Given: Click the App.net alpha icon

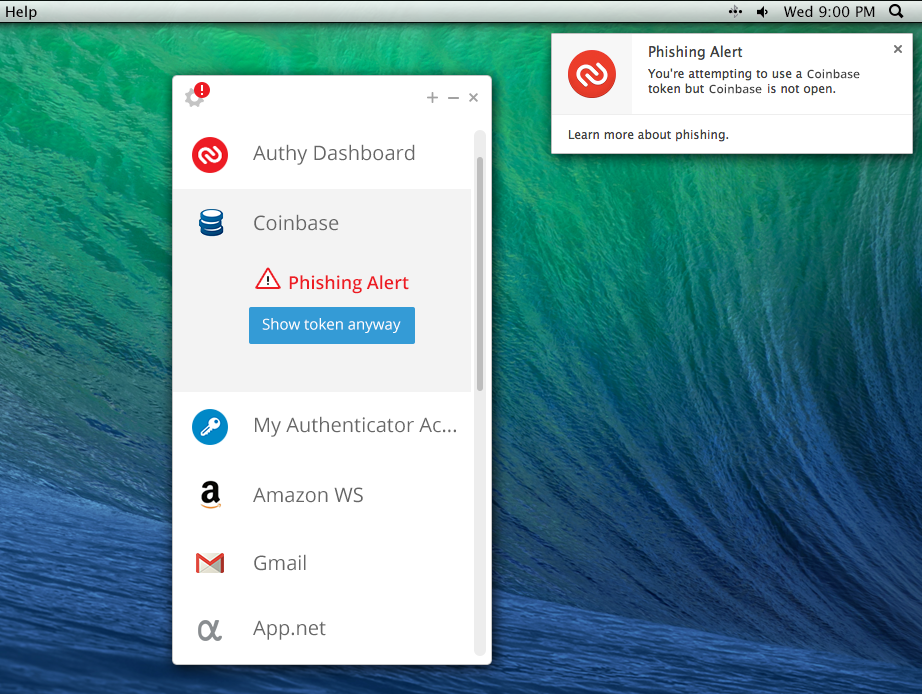Looking at the screenshot, I should point(209,629).
